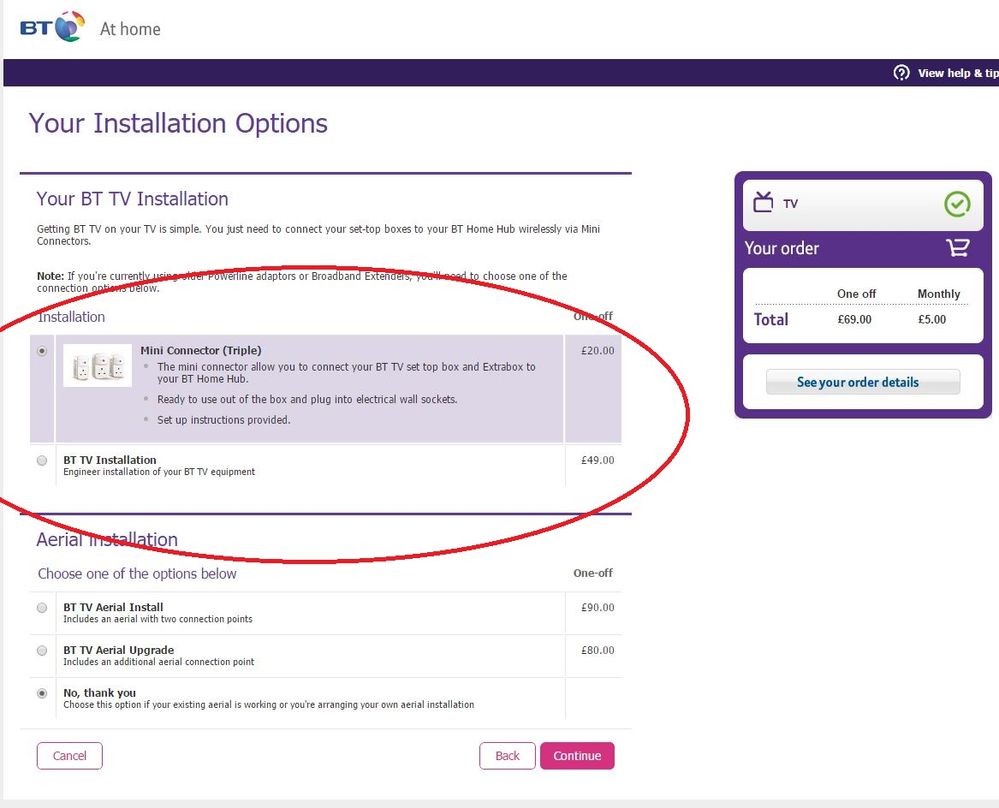
Task: Choose BT TV Aerial Install radio option
Action: (42, 607)
